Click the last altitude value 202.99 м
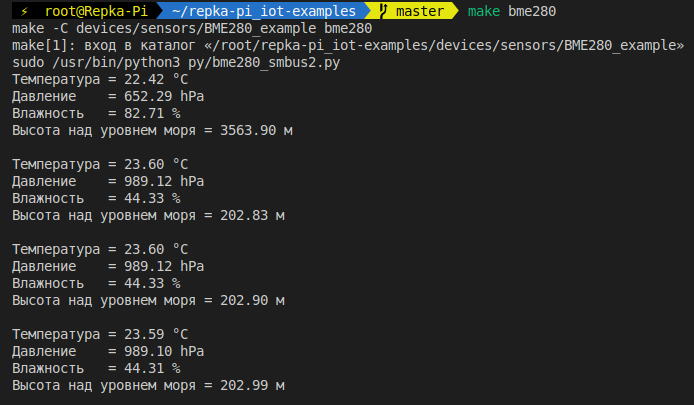This screenshot has width=694, height=405. pos(252,386)
